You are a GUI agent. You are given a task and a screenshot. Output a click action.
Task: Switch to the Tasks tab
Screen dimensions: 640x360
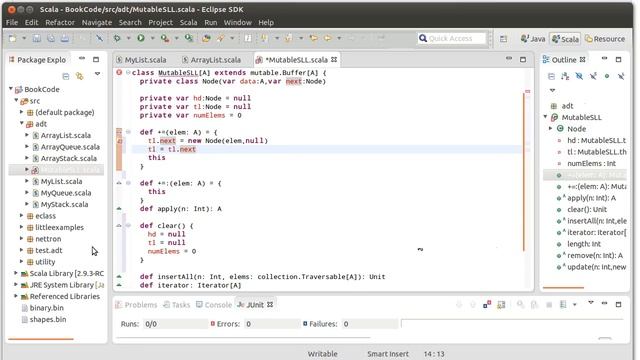(177, 304)
